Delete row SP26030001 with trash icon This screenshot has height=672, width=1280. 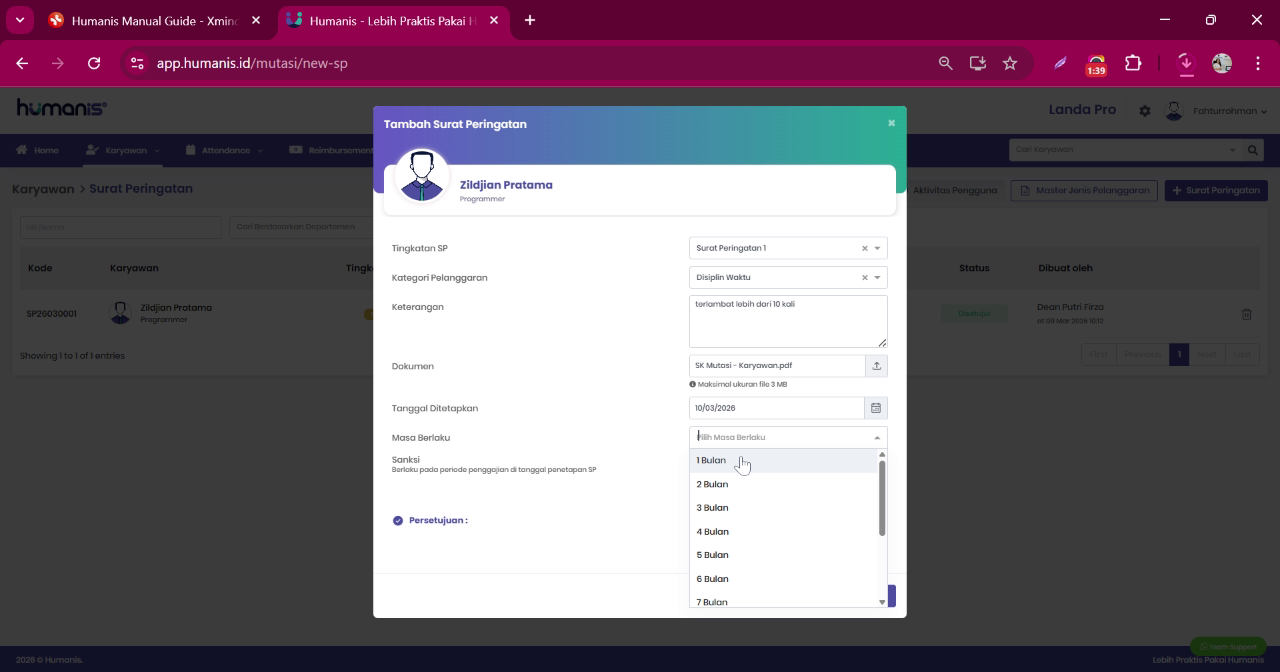click(1247, 314)
